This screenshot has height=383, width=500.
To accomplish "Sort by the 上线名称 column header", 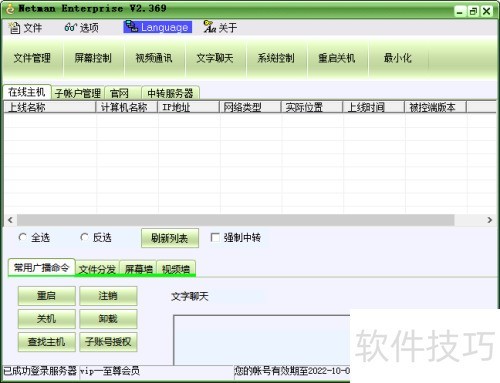I will pyautogui.click(x=50, y=107).
